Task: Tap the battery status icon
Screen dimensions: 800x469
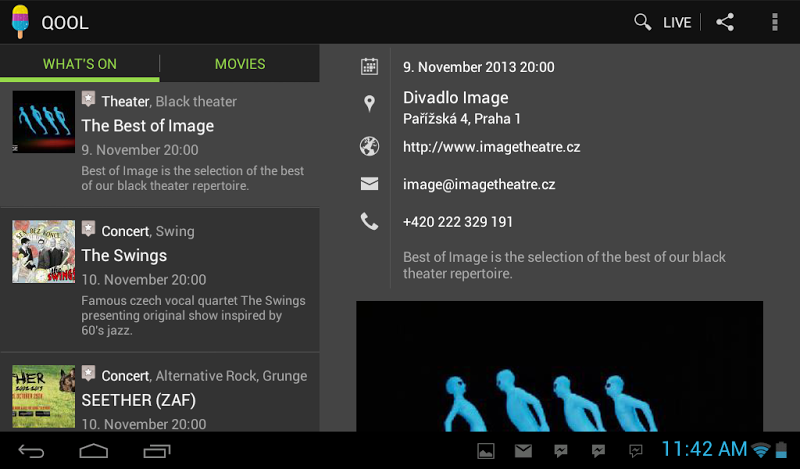Action: point(781,450)
